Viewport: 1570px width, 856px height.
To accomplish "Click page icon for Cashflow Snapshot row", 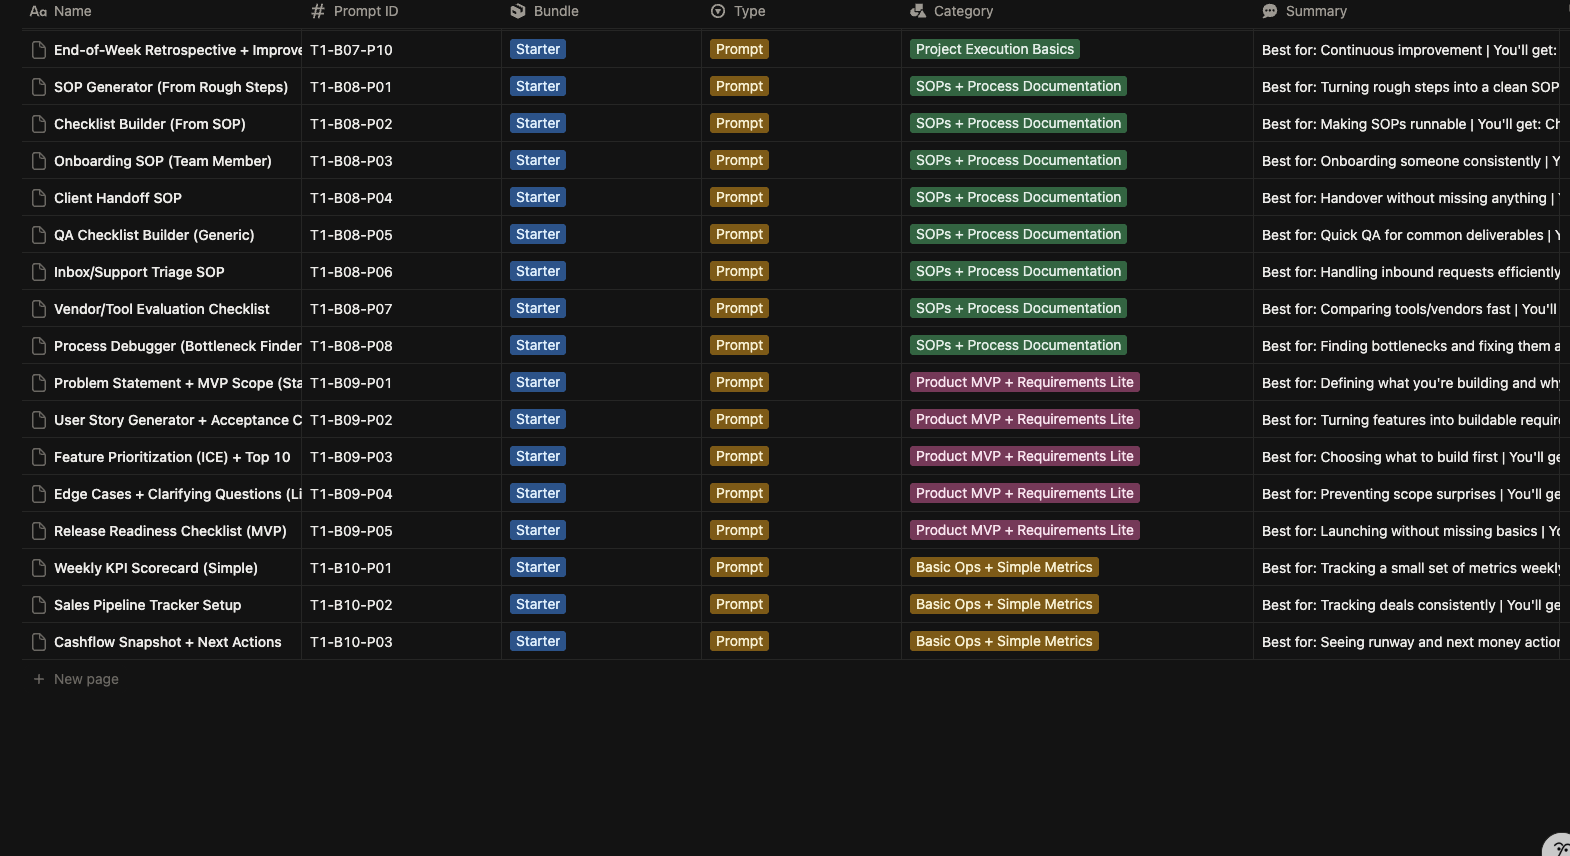I will coord(39,642).
